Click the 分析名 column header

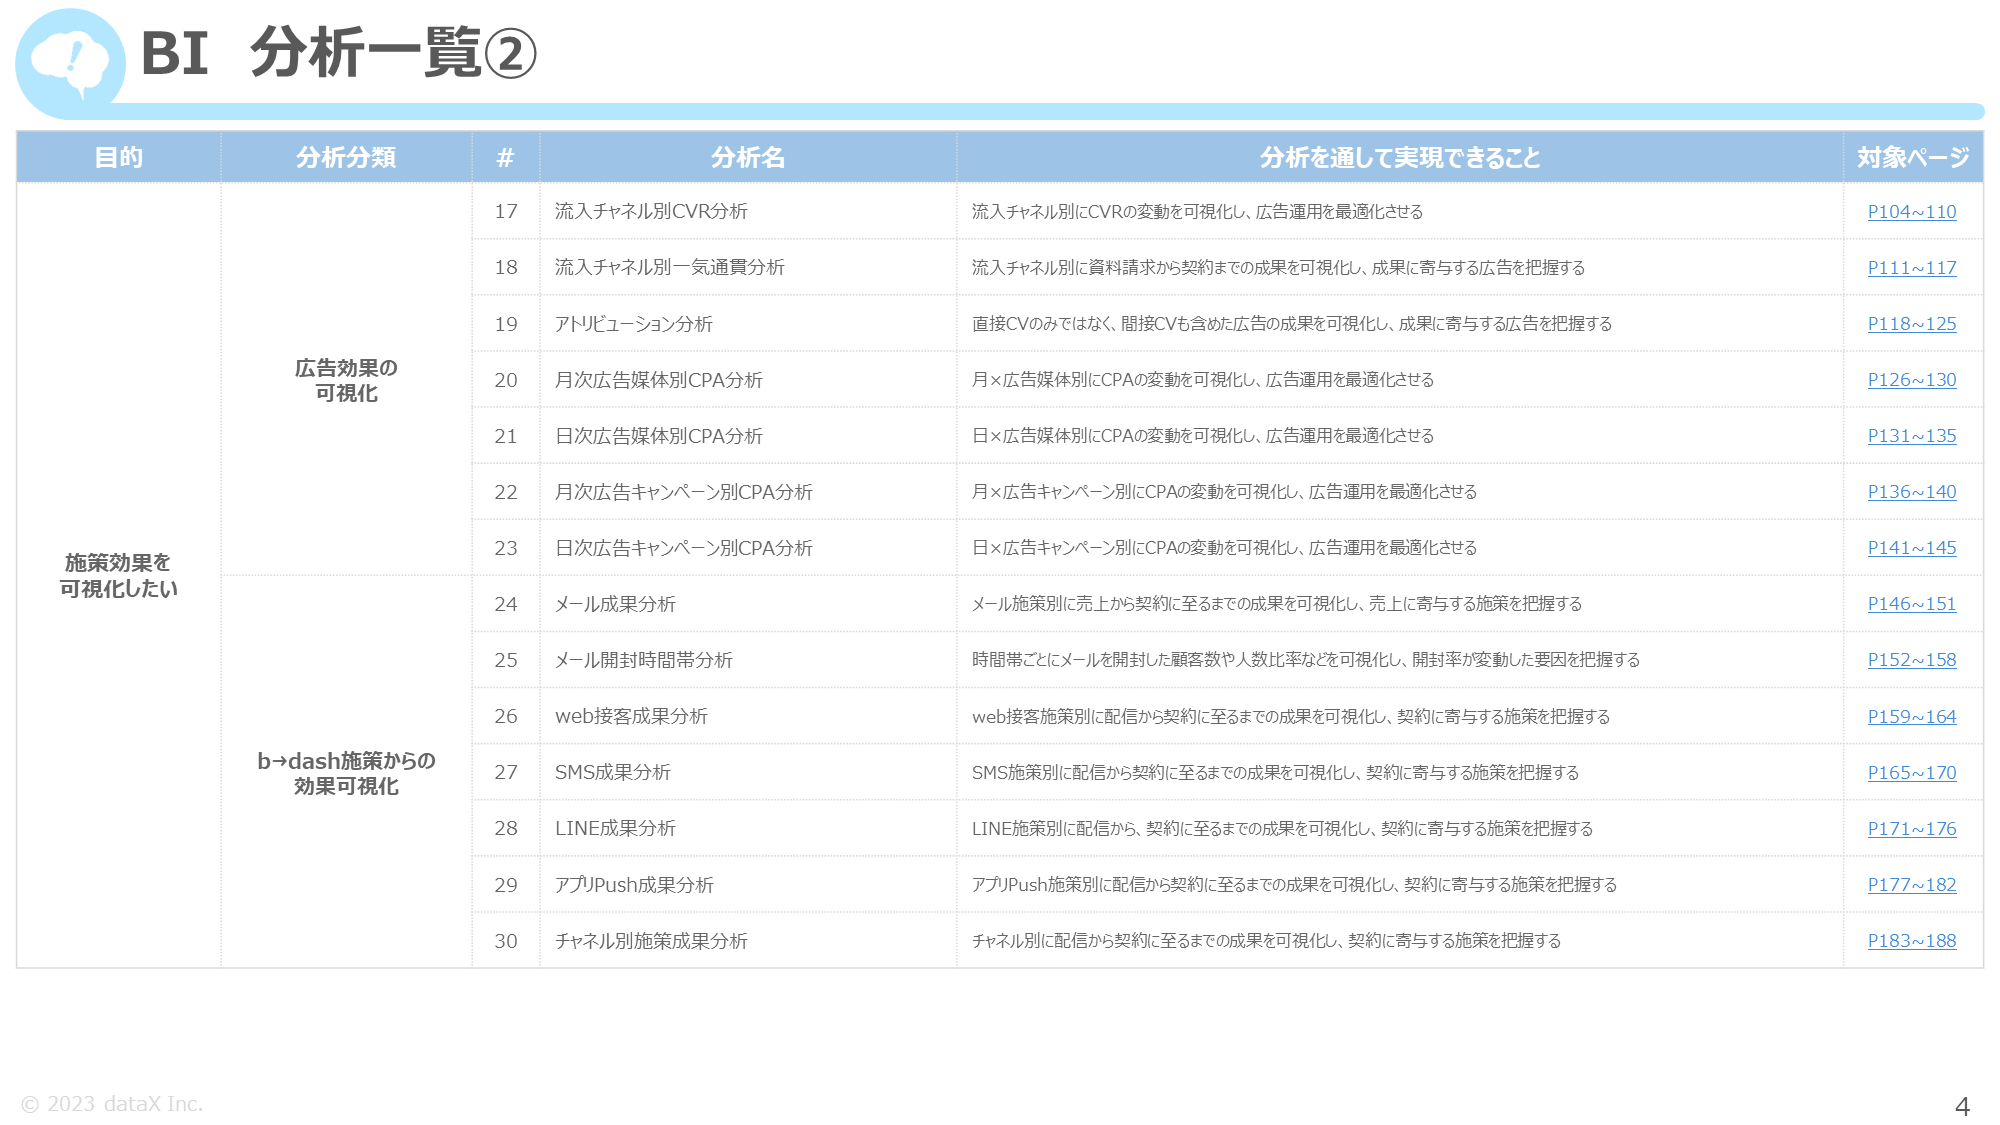pyautogui.click(x=748, y=157)
